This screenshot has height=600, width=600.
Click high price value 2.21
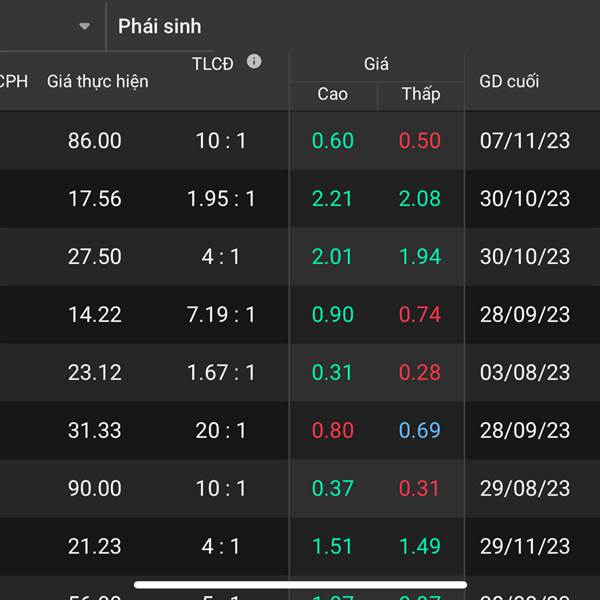332,199
